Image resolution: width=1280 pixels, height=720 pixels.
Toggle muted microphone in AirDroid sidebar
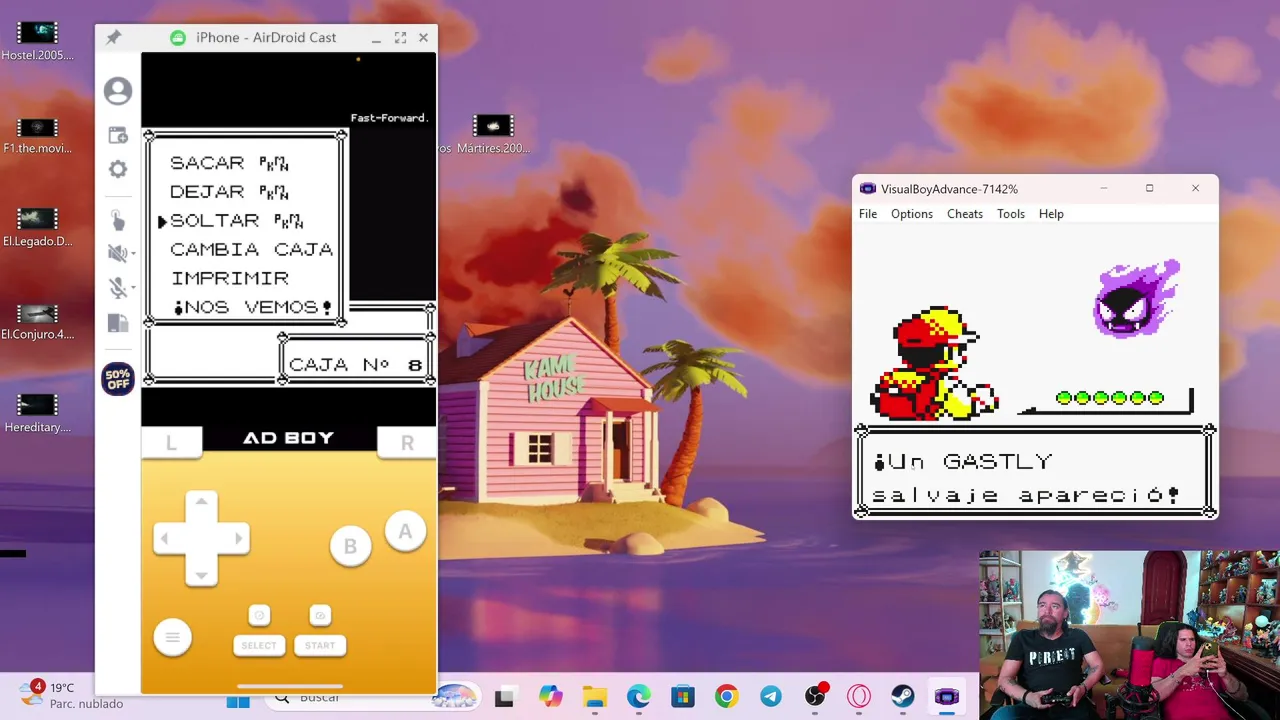[x=116, y=288]
